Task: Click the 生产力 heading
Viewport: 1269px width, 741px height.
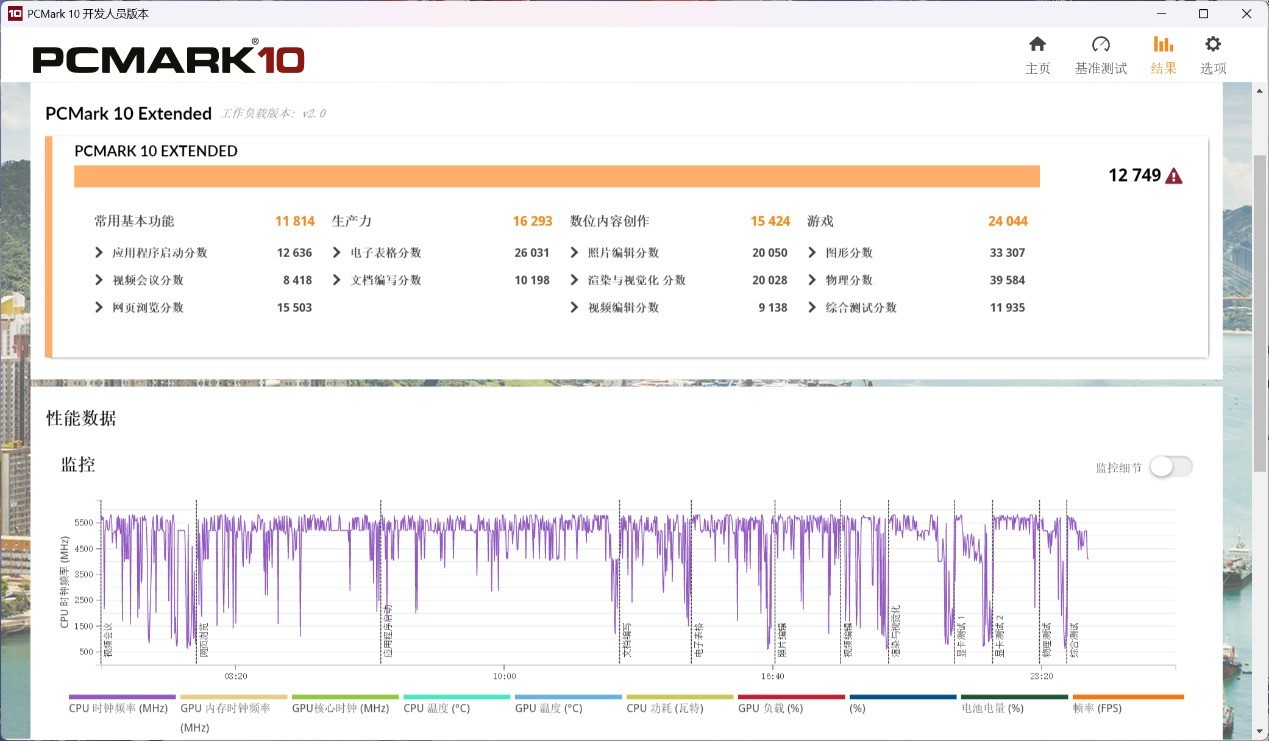Action: click(x=351, y=221)
